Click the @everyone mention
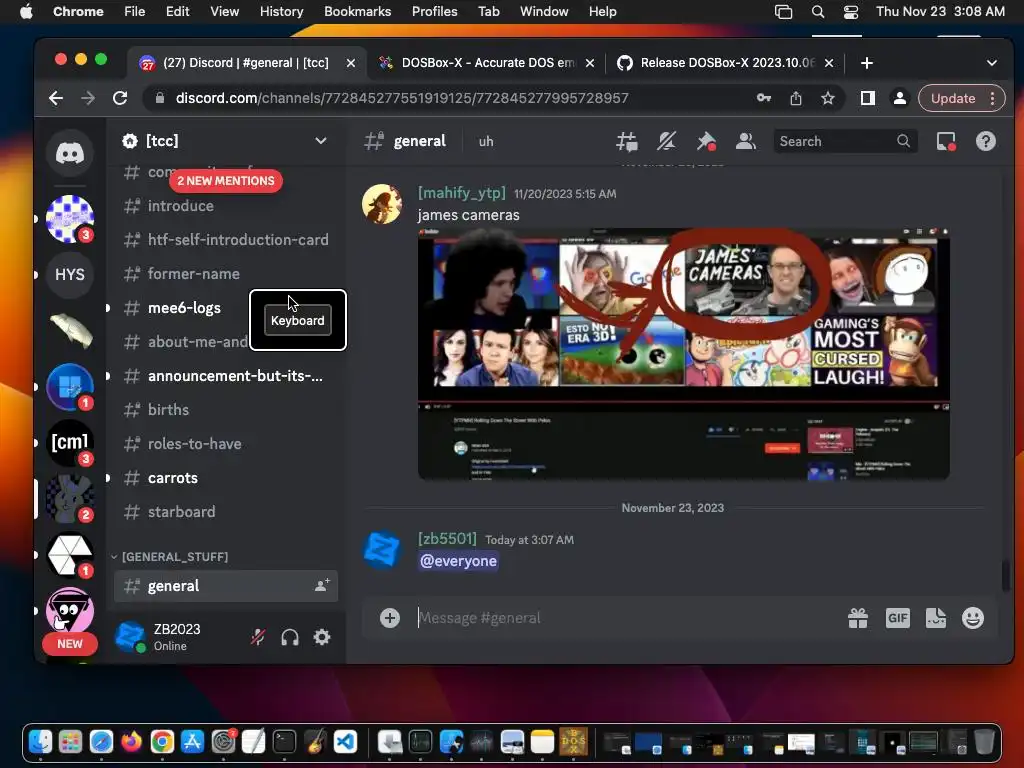1024x768 pixels. 458,561
